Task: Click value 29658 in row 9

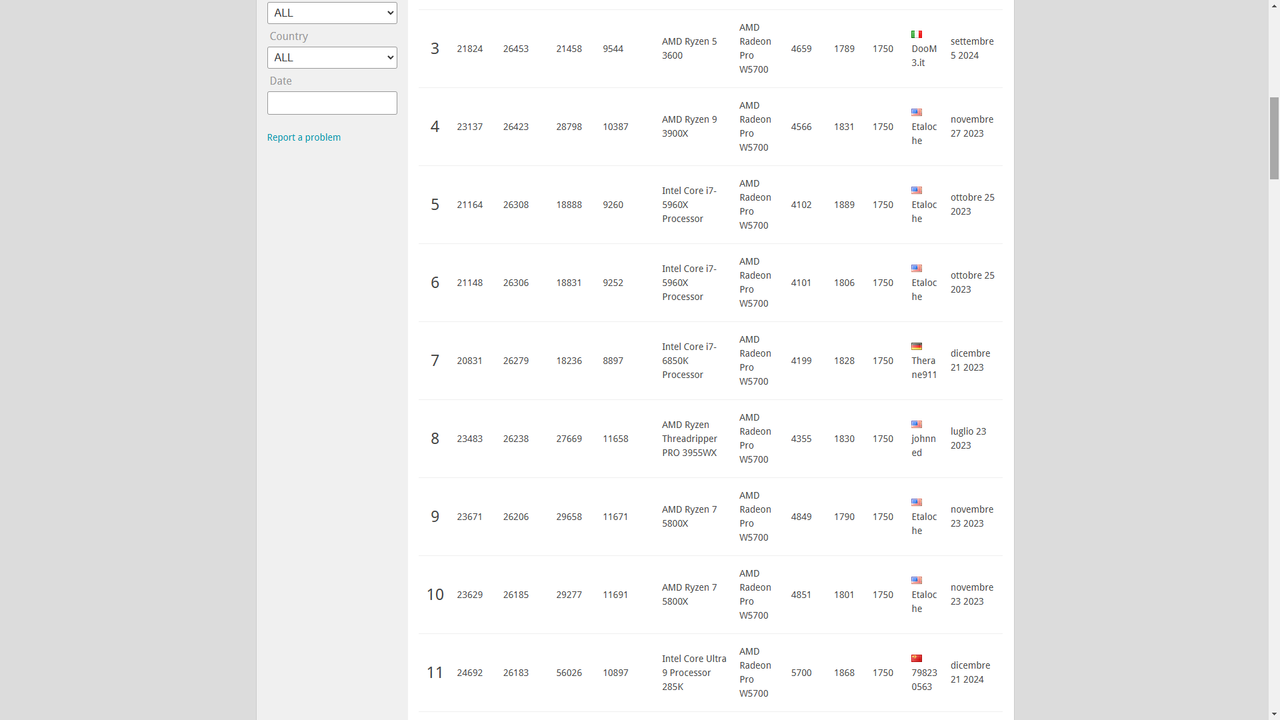Action: (x=569, y=517)
